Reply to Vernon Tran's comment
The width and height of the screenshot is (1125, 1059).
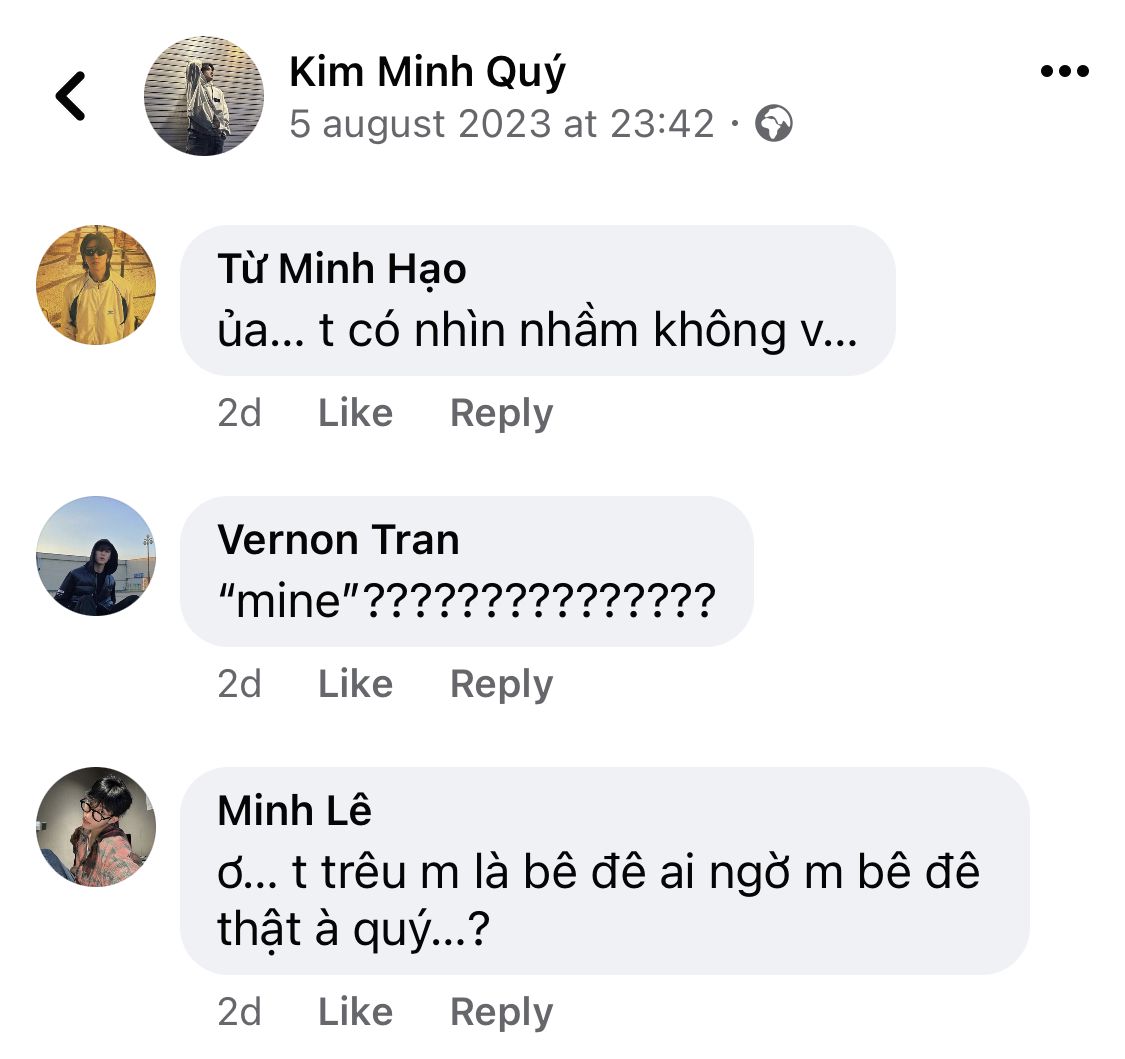click(x=501, y=684)
